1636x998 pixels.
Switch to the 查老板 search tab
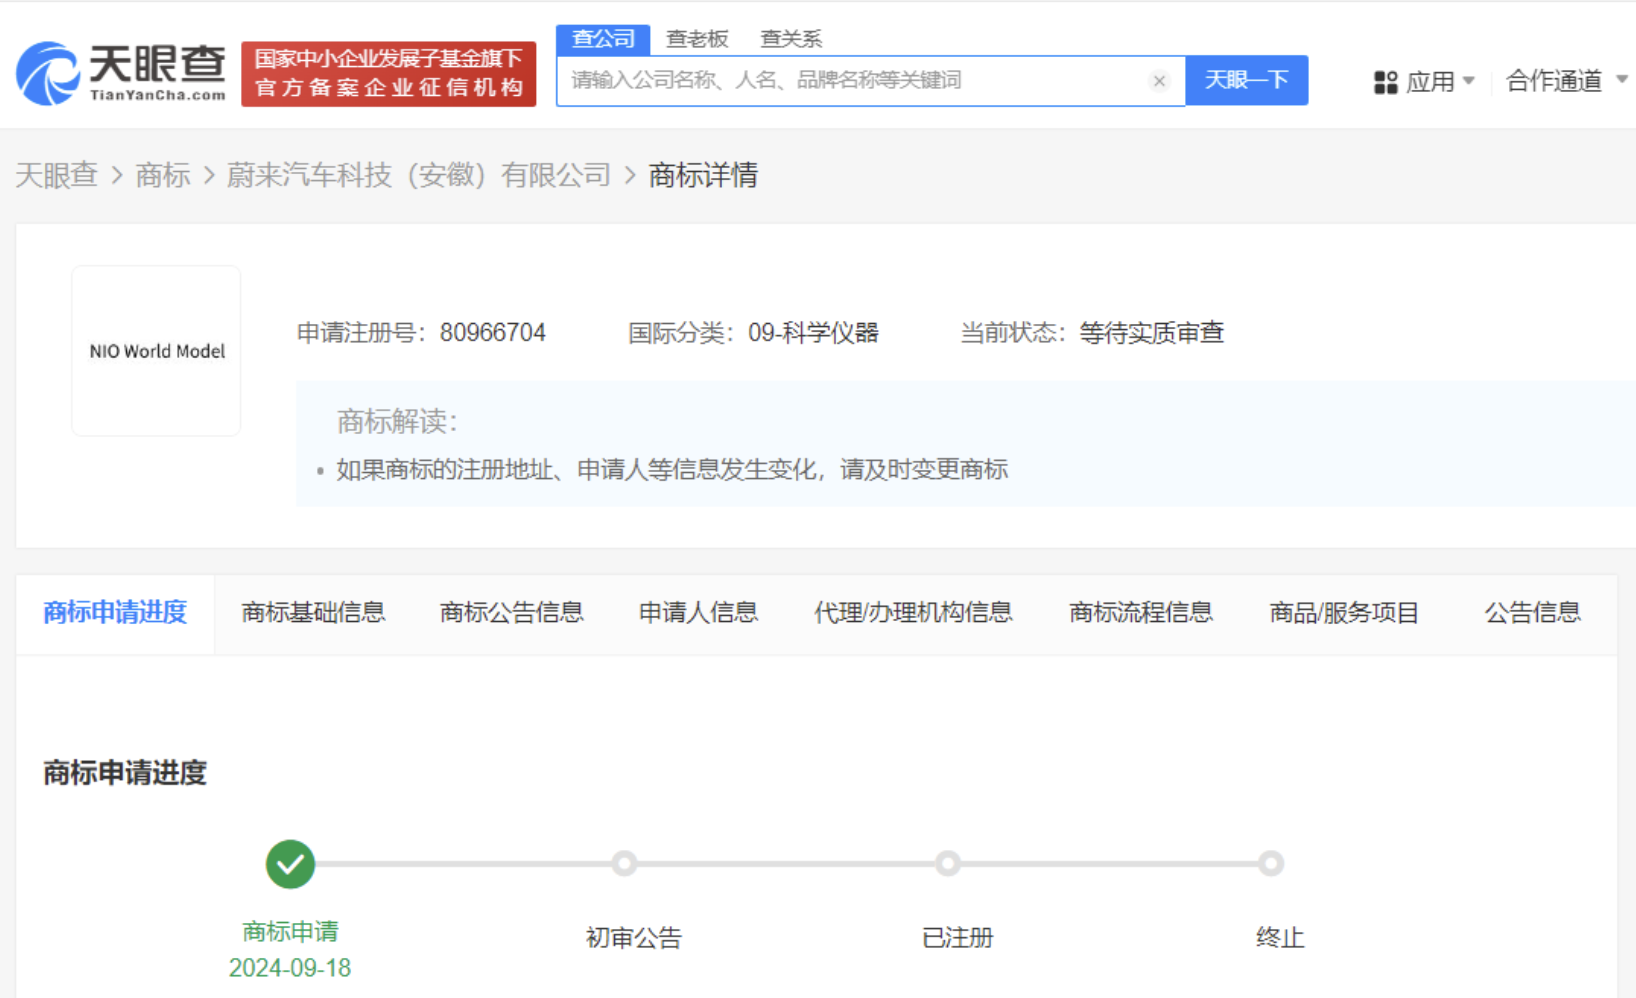pos(697,39)
